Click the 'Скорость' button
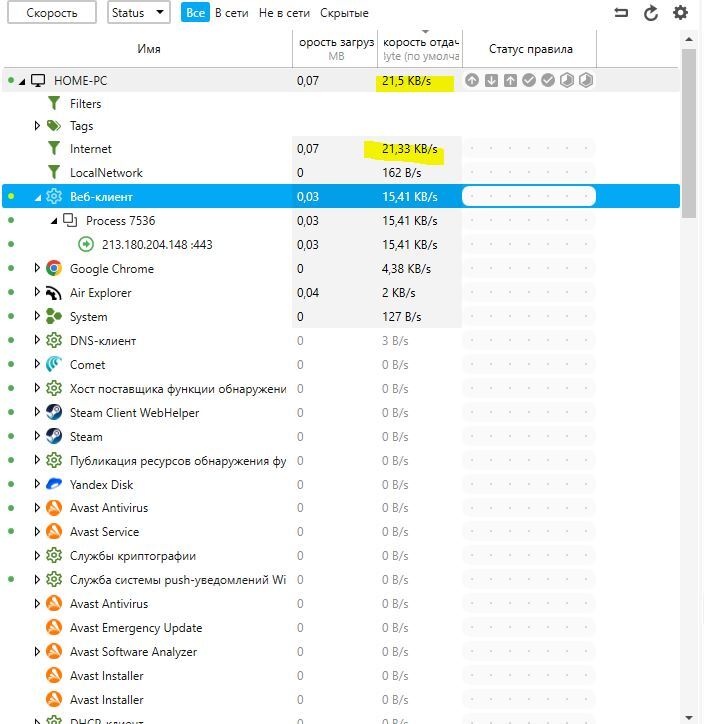704x724 pixels. coord(51,13)
